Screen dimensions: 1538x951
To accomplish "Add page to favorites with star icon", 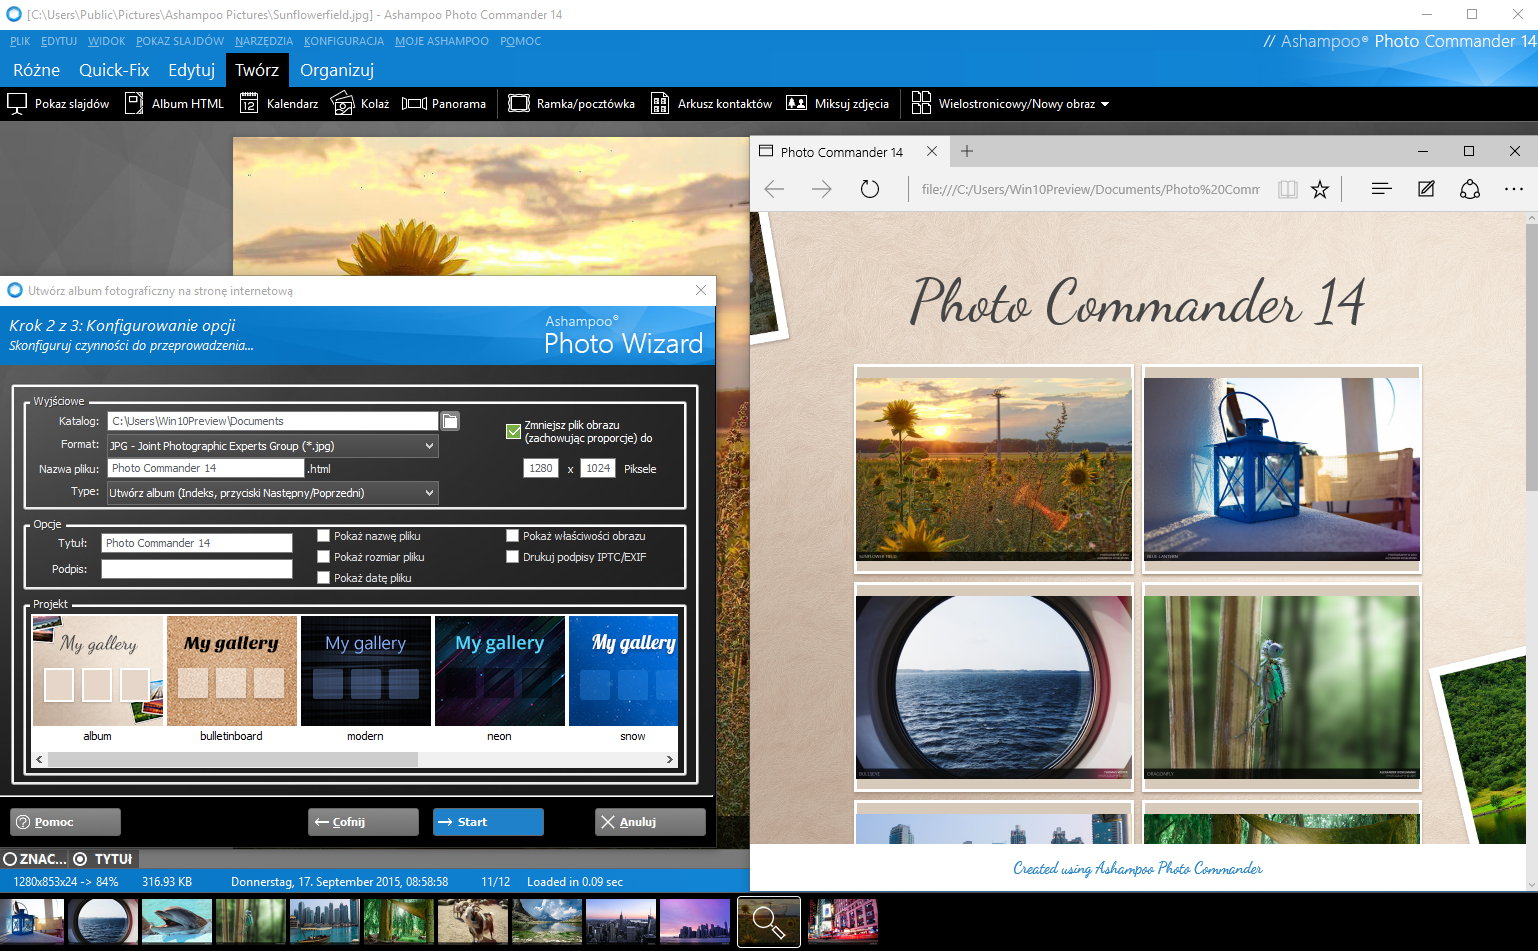I will (1320, 189).
